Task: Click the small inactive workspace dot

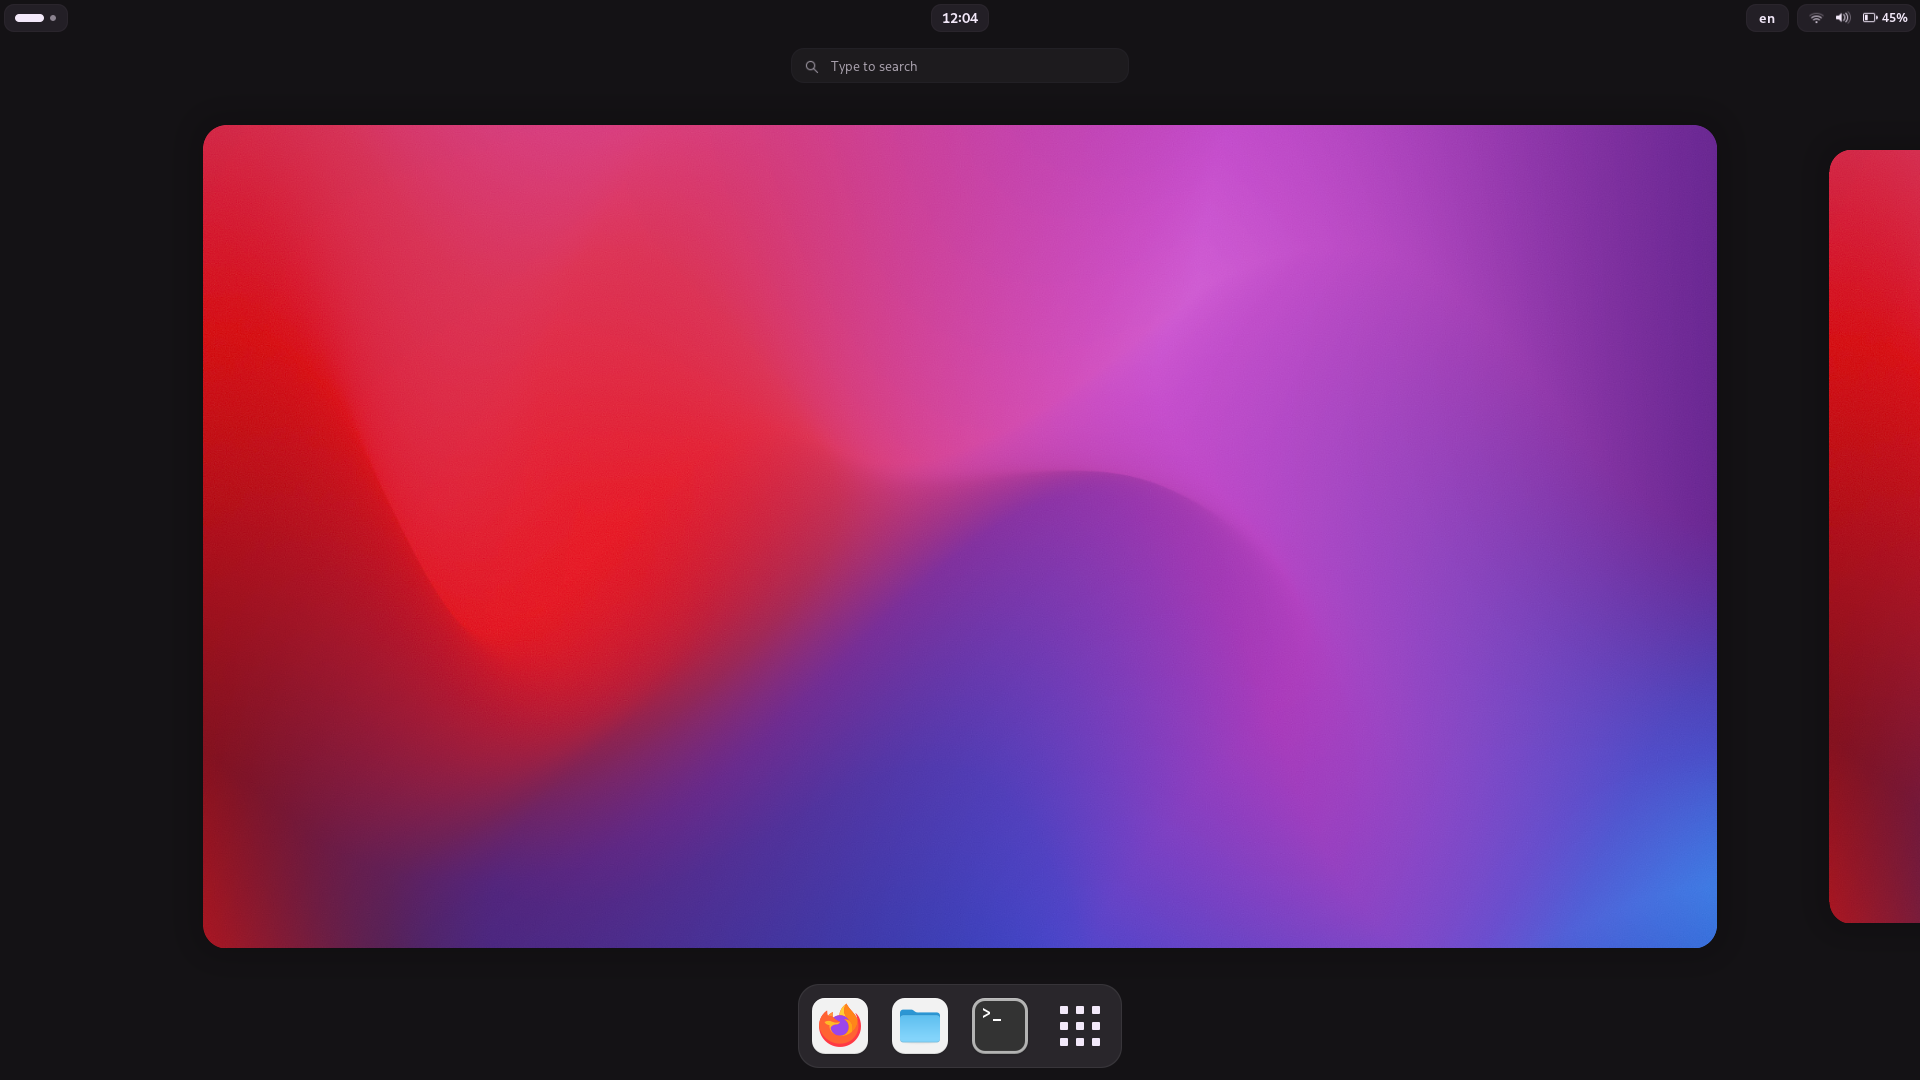Action: click(53, 18)
